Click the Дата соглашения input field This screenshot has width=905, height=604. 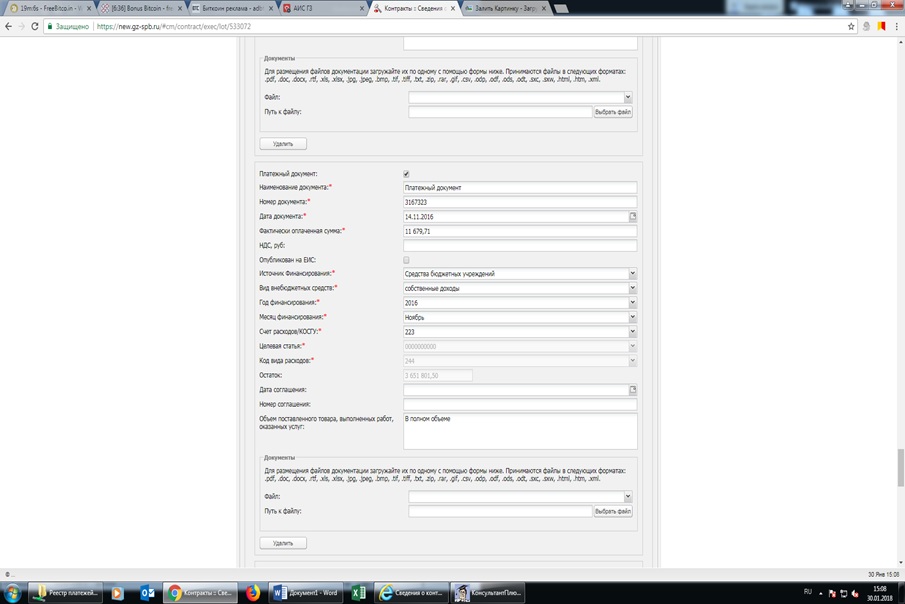click(516, 390)
